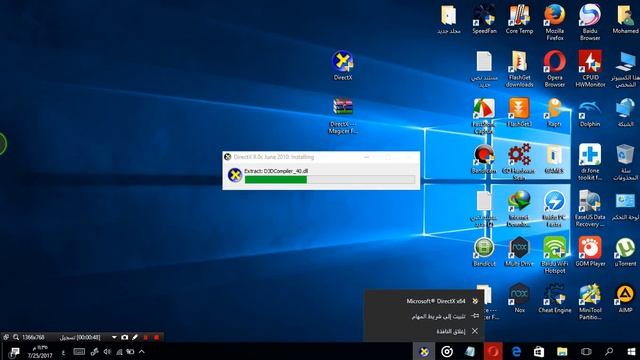Show hidden system tray icons chevron
Screen dimensions: 640x360
click(142, 351)
